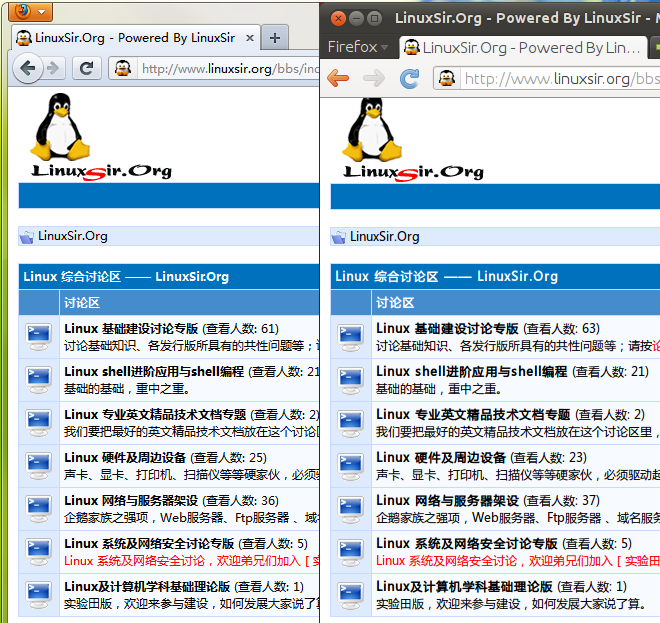Image resolution: width=660 pixels, height=623 pixels.
Task: Click the LinuxSir.Org penguin logo in left window
Action: [x=102, y=137]
